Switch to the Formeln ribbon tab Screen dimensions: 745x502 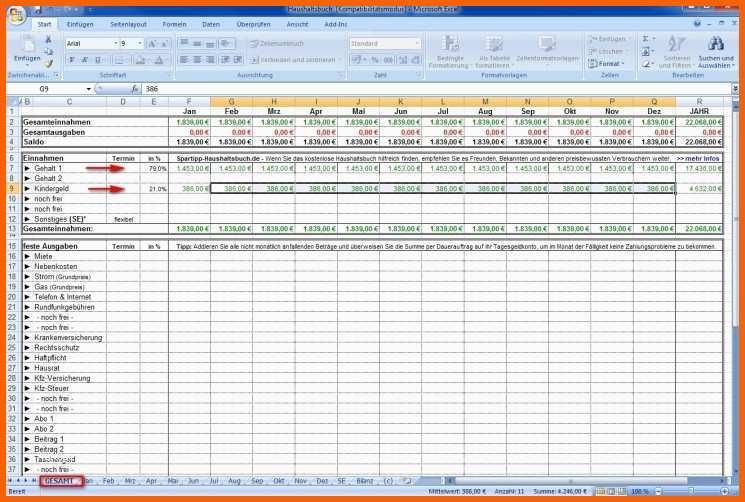click(x=174, y=24)
